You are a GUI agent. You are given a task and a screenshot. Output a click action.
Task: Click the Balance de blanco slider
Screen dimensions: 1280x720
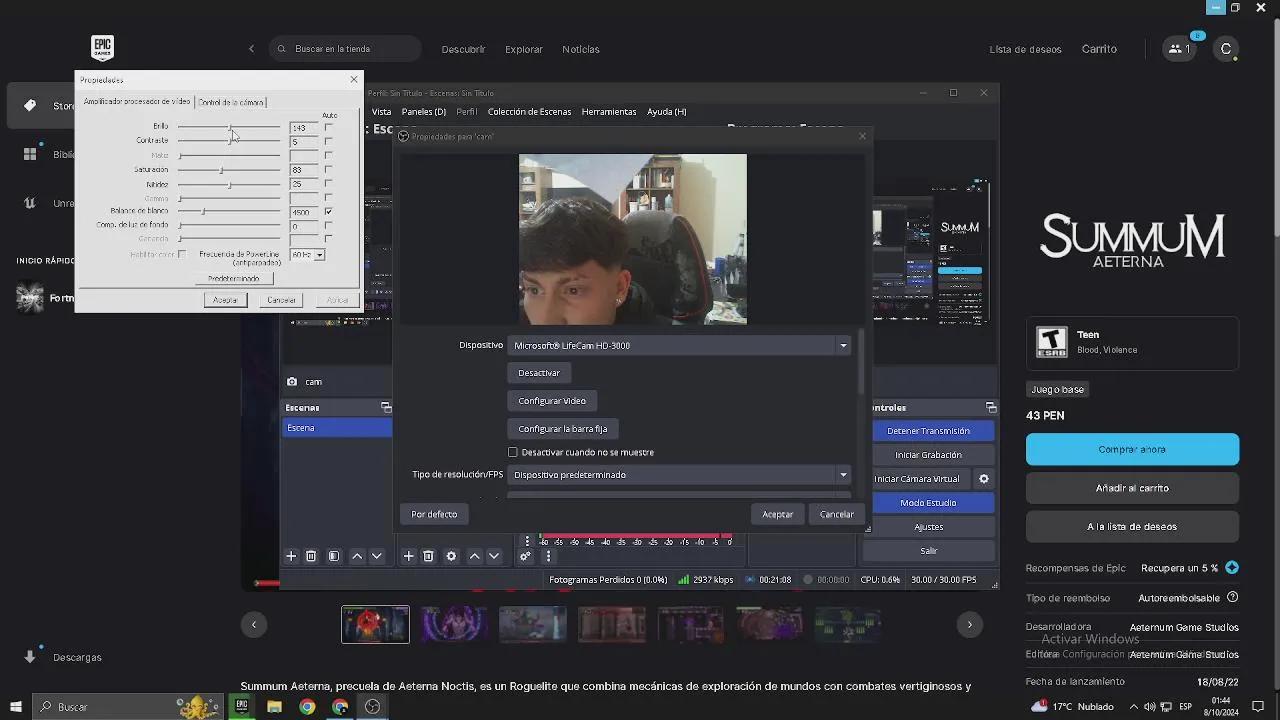229,212
